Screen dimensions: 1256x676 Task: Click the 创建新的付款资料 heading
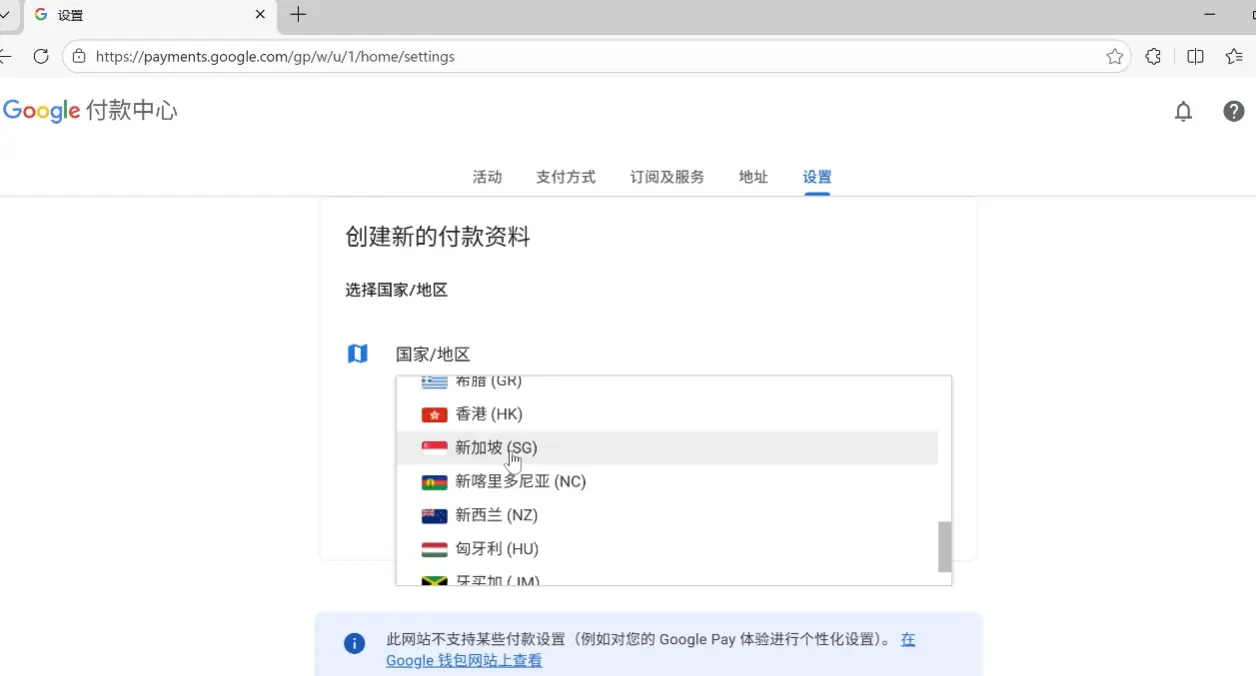[438, 237]
